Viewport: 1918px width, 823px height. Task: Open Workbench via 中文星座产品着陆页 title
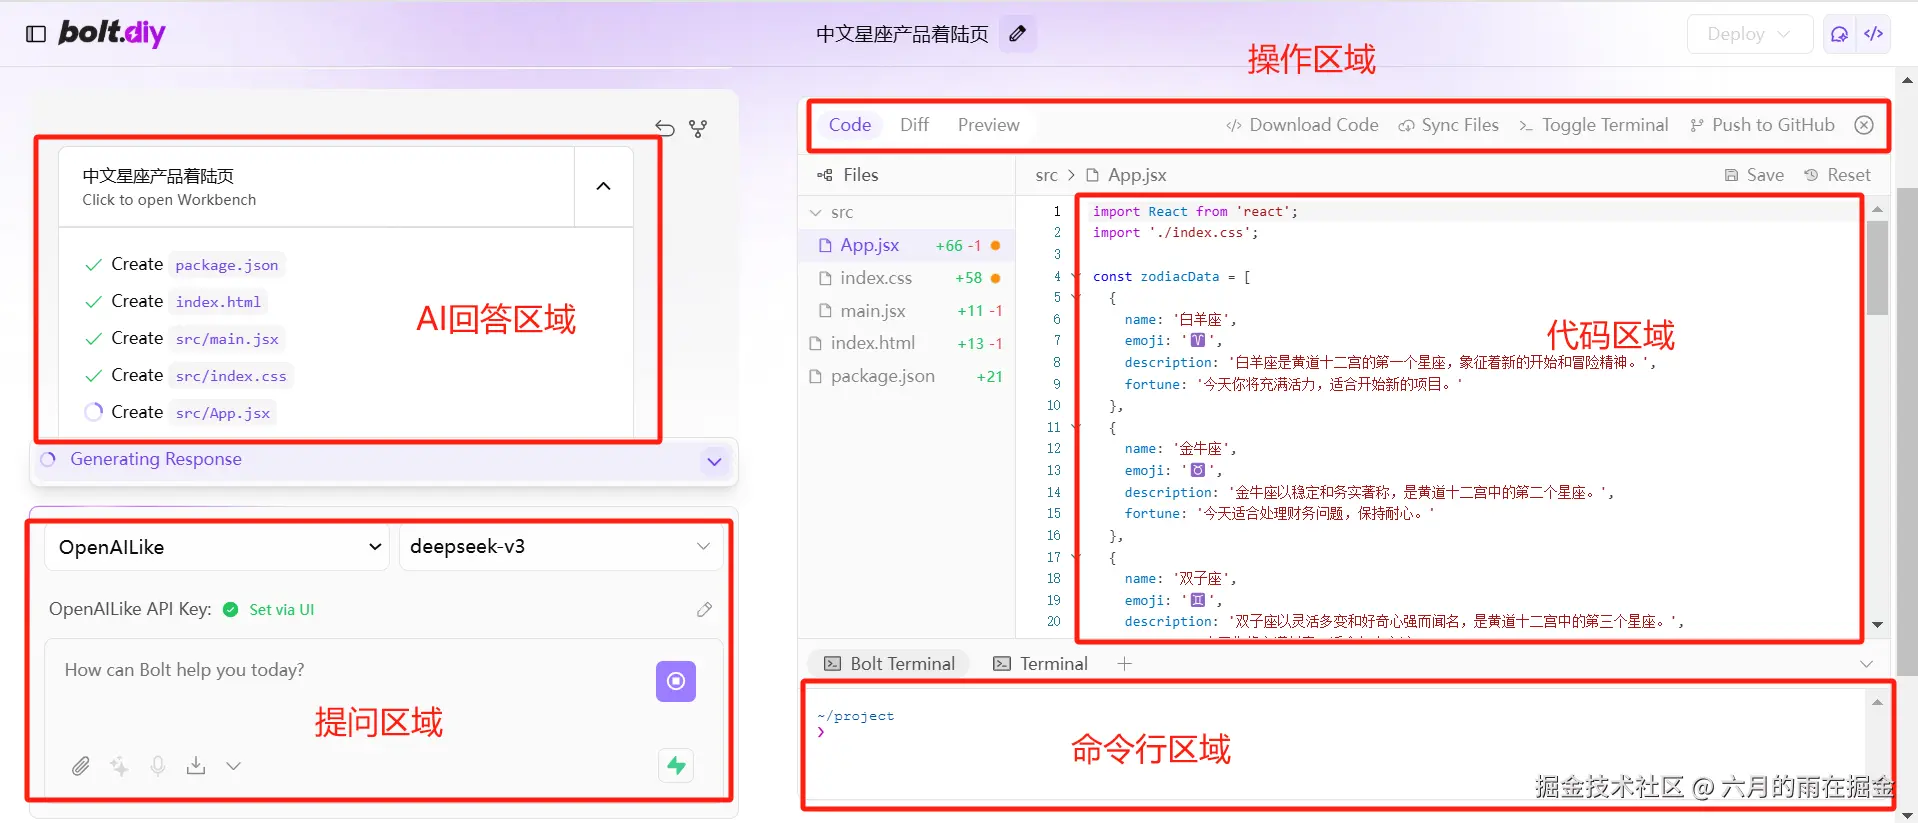(316, 187)
